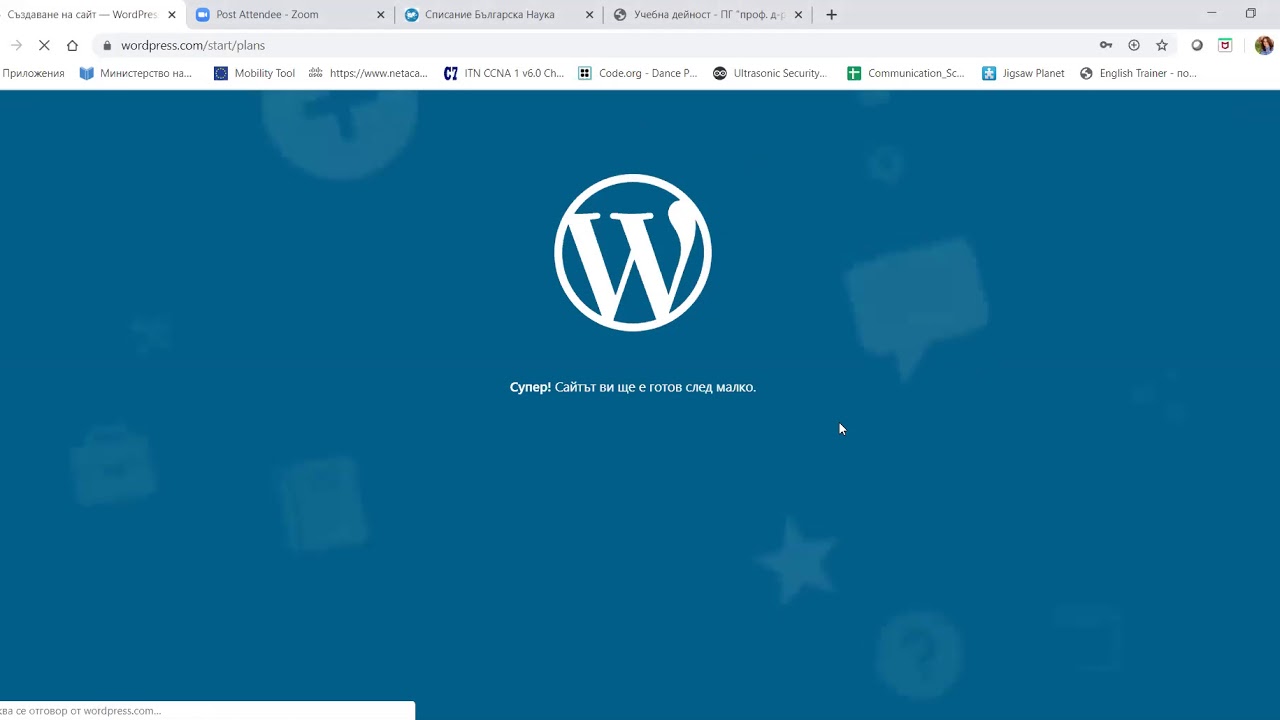Open the user profile avatar
The image size is (1280, 720).
tap(1264, 45)
